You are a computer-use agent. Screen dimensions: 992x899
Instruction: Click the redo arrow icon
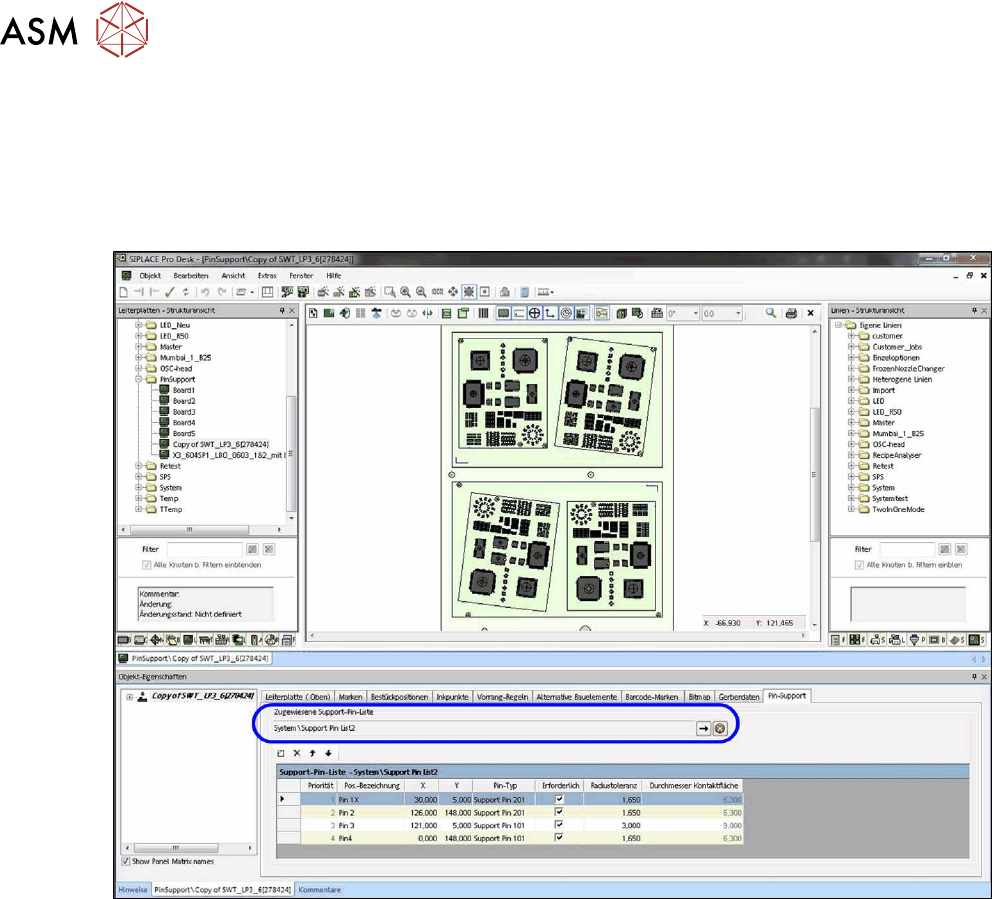click(222, 292)
